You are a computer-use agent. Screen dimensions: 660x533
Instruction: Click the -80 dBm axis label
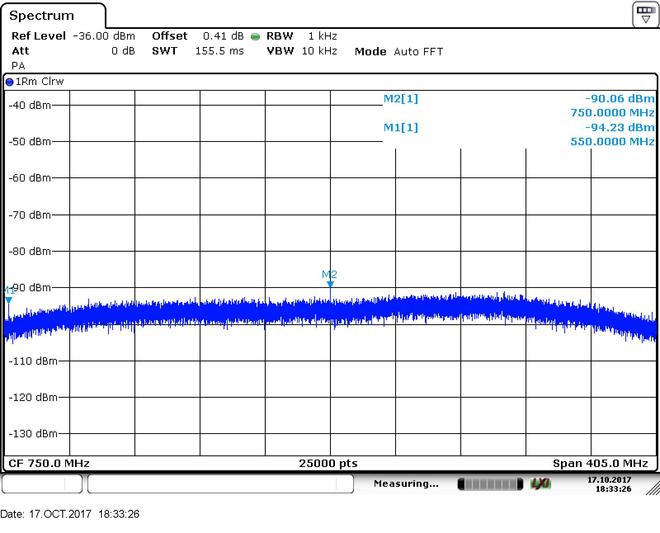coord(30,251)
